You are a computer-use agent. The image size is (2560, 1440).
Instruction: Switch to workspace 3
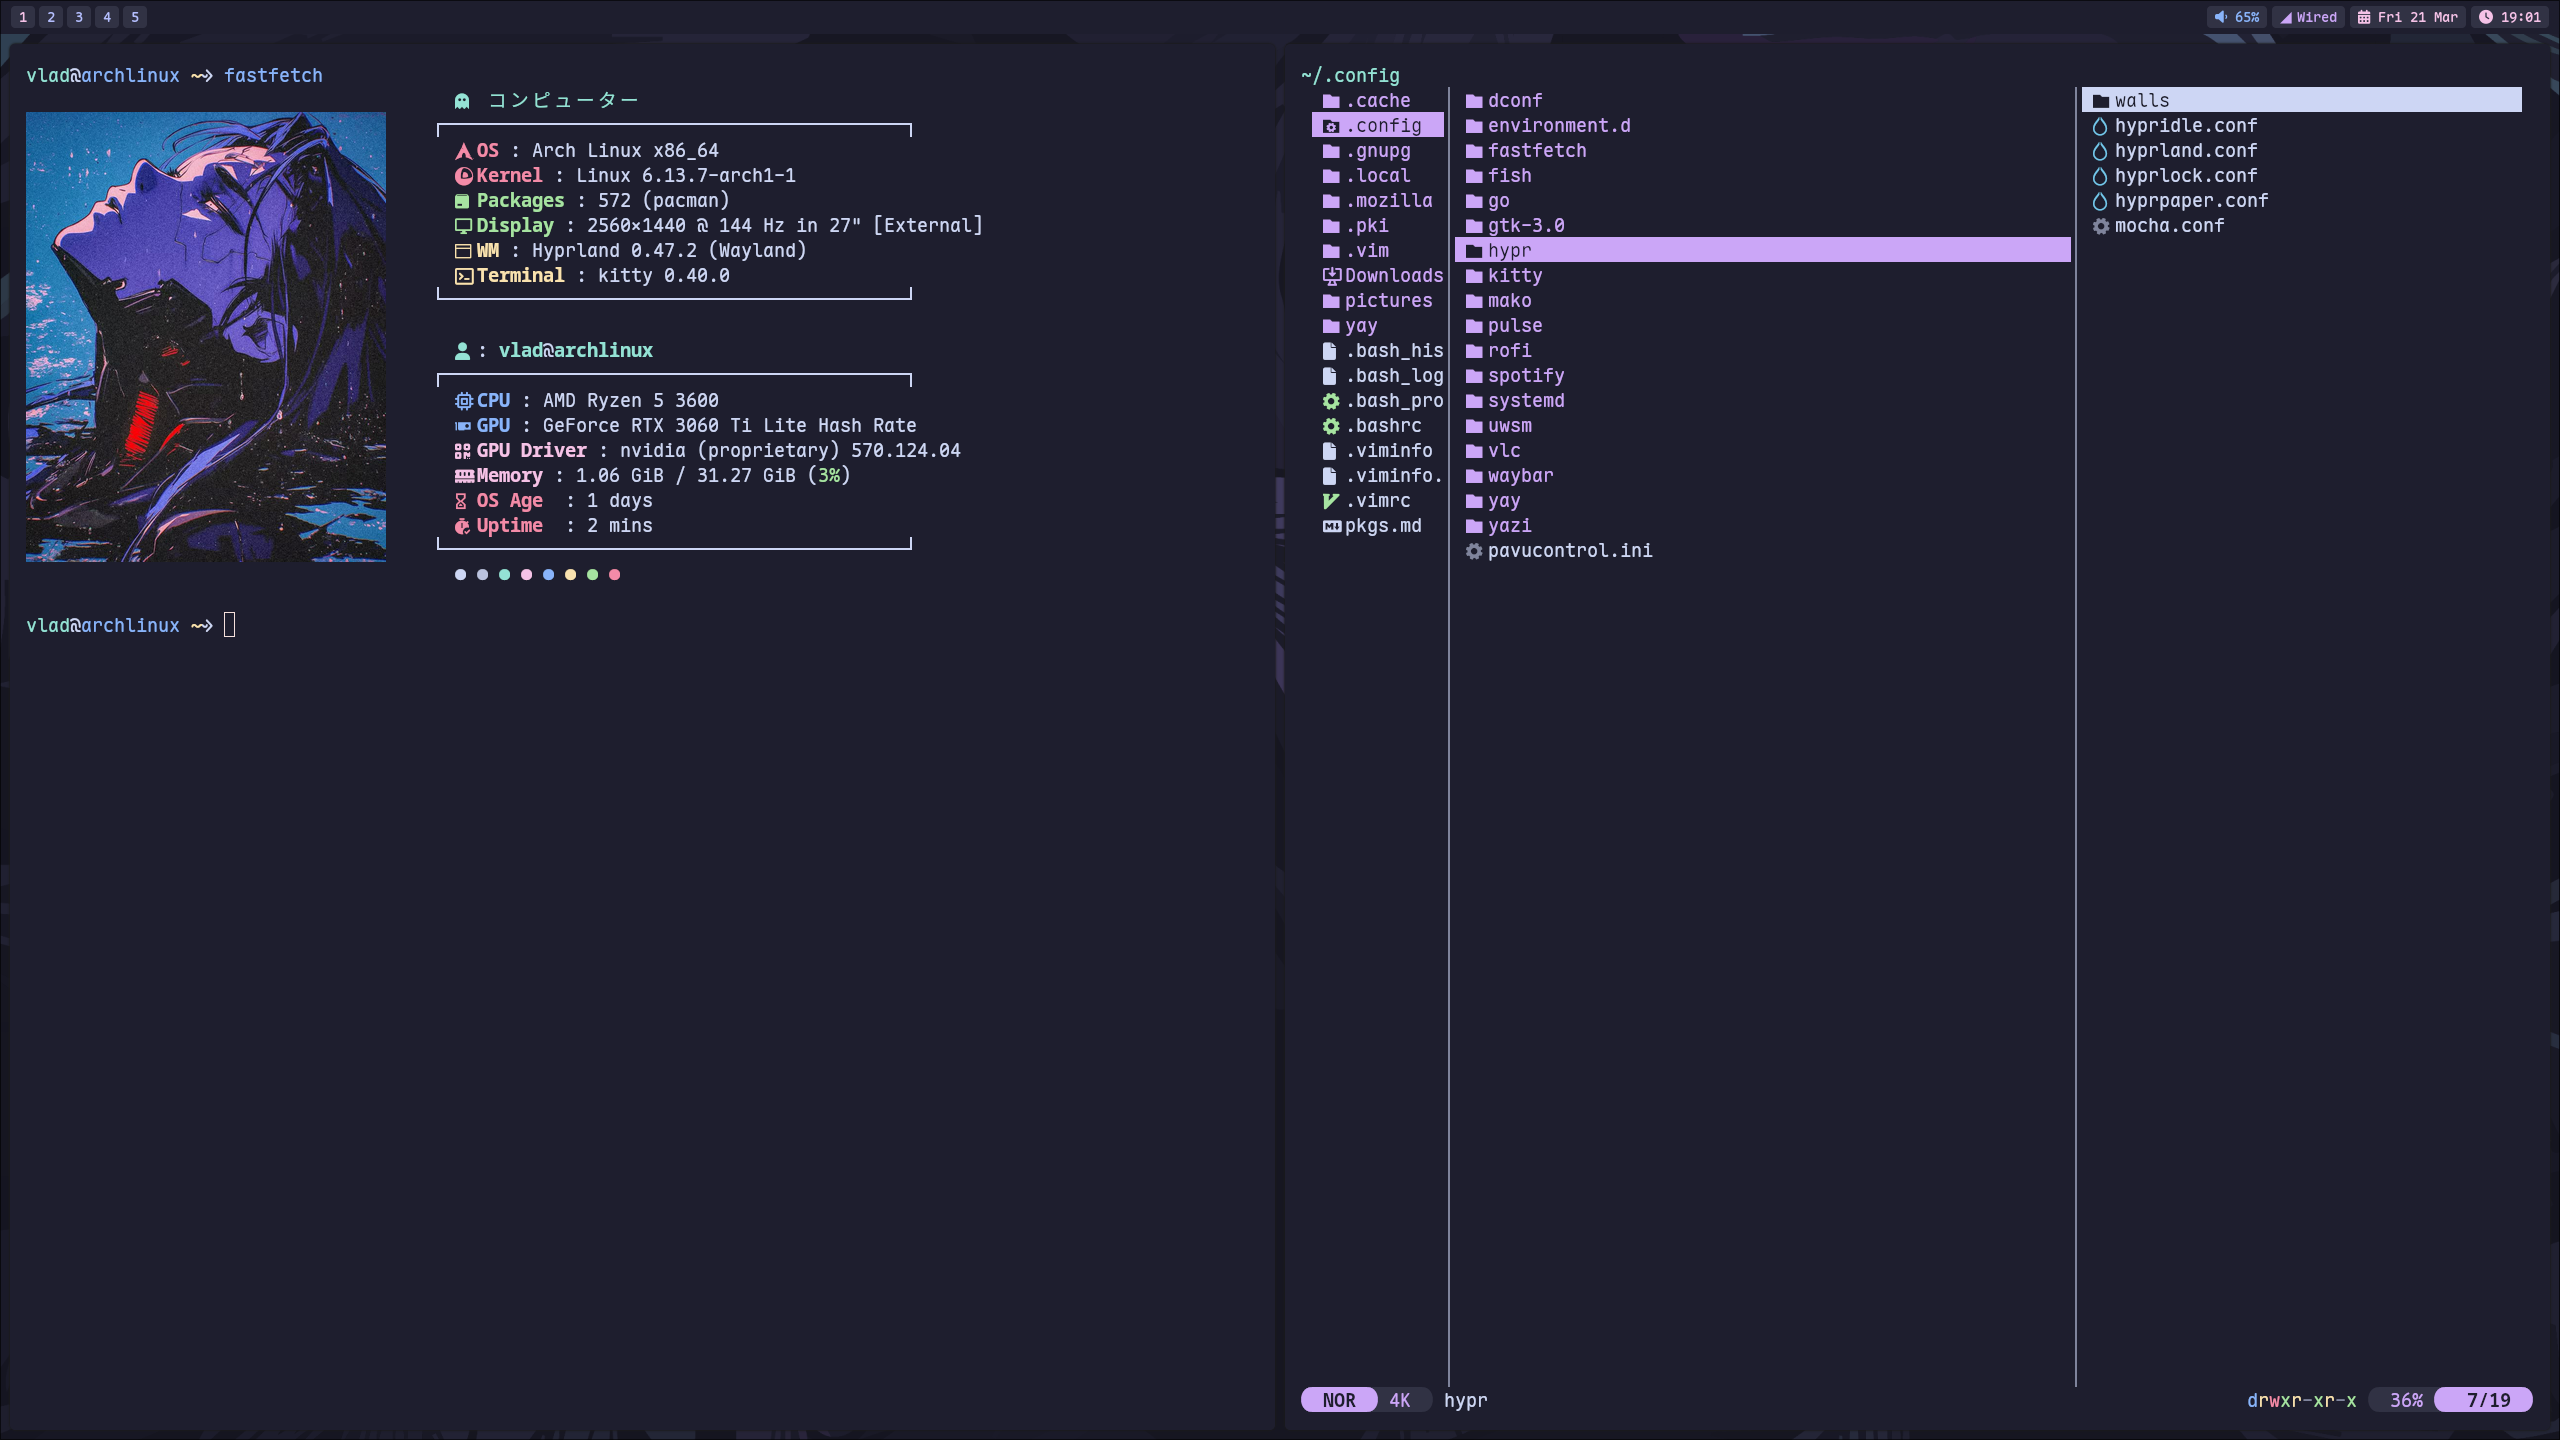[79, 17]
